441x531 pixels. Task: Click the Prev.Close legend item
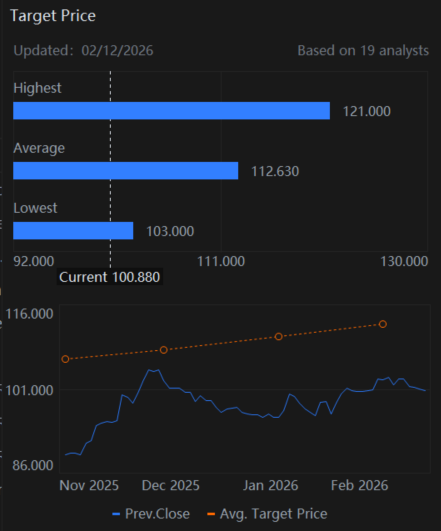click(x=151, y=514)
